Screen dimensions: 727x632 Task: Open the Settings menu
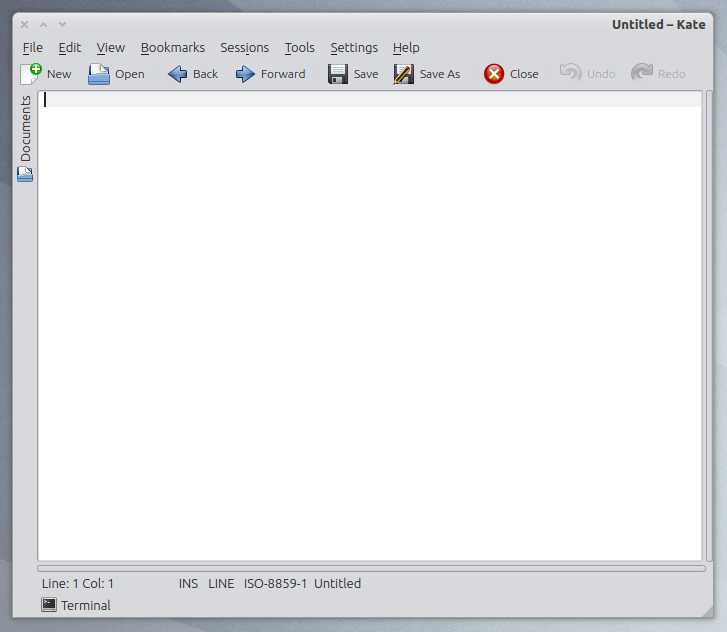pyautogui.click(x=354, y=48)
